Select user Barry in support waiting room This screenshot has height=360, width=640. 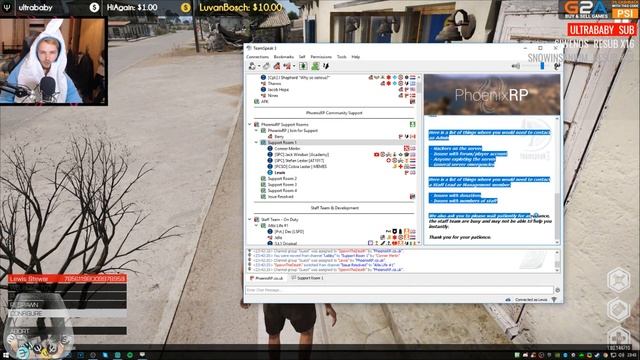pyautogui.click(x=279, y=136)
